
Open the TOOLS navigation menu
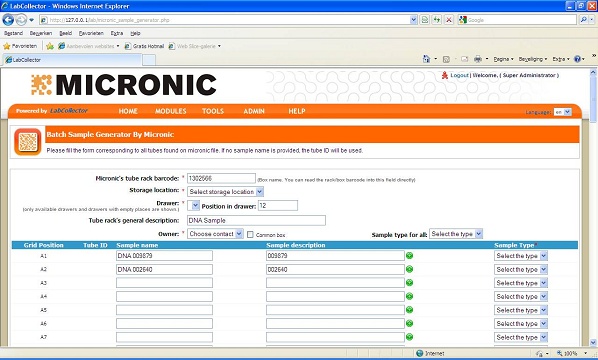coord(213,111)
